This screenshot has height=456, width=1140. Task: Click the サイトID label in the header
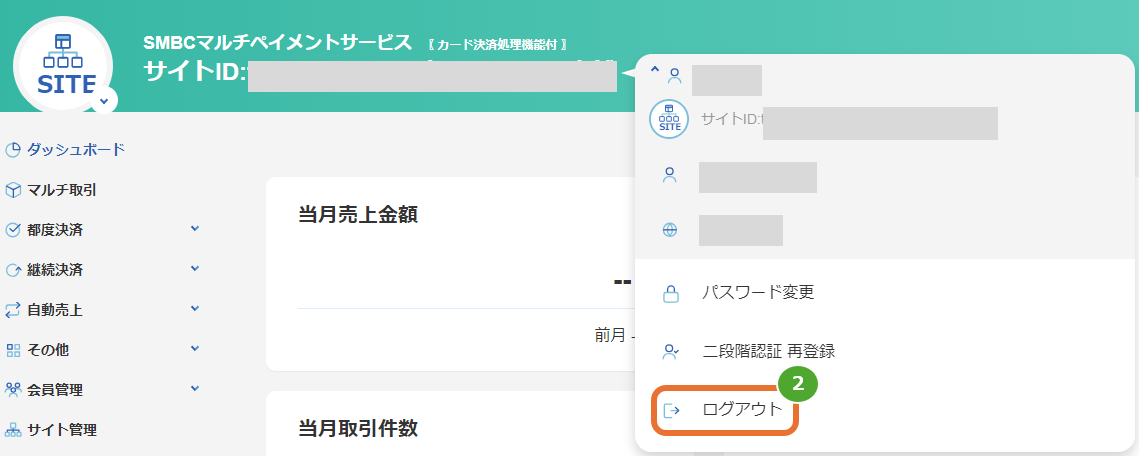[193, 72]
